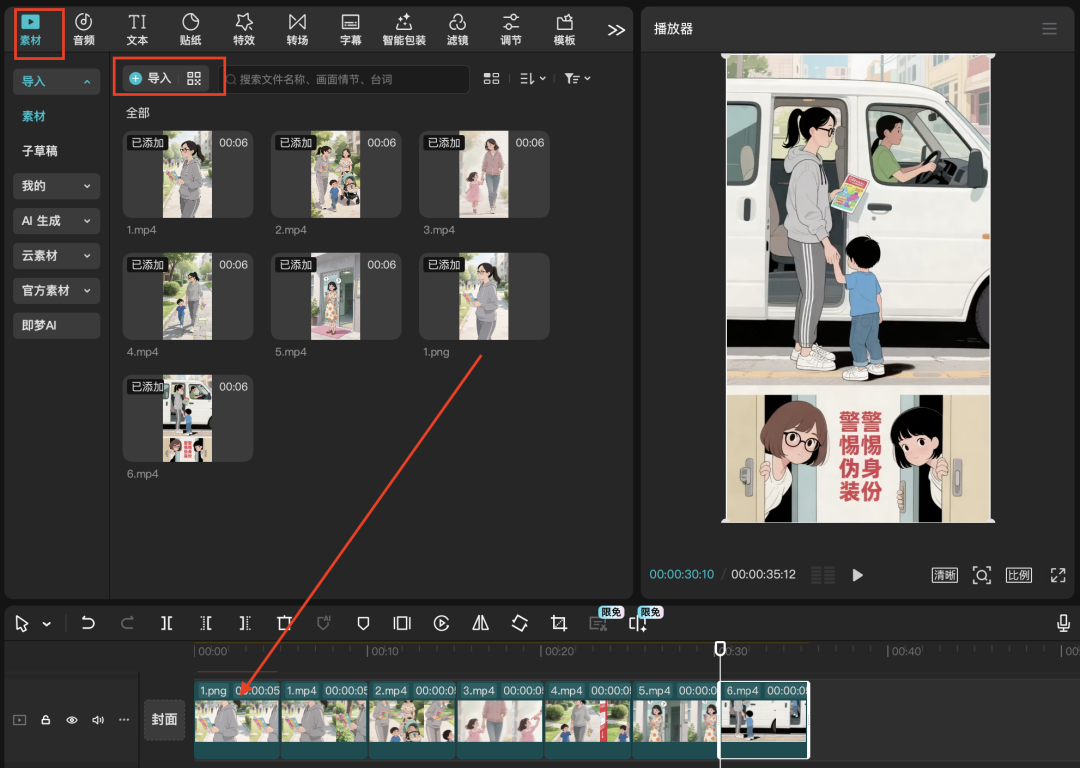Split the clip at the playhead
This screenshot has width=1080, height=768.
[x=167, y=623]
